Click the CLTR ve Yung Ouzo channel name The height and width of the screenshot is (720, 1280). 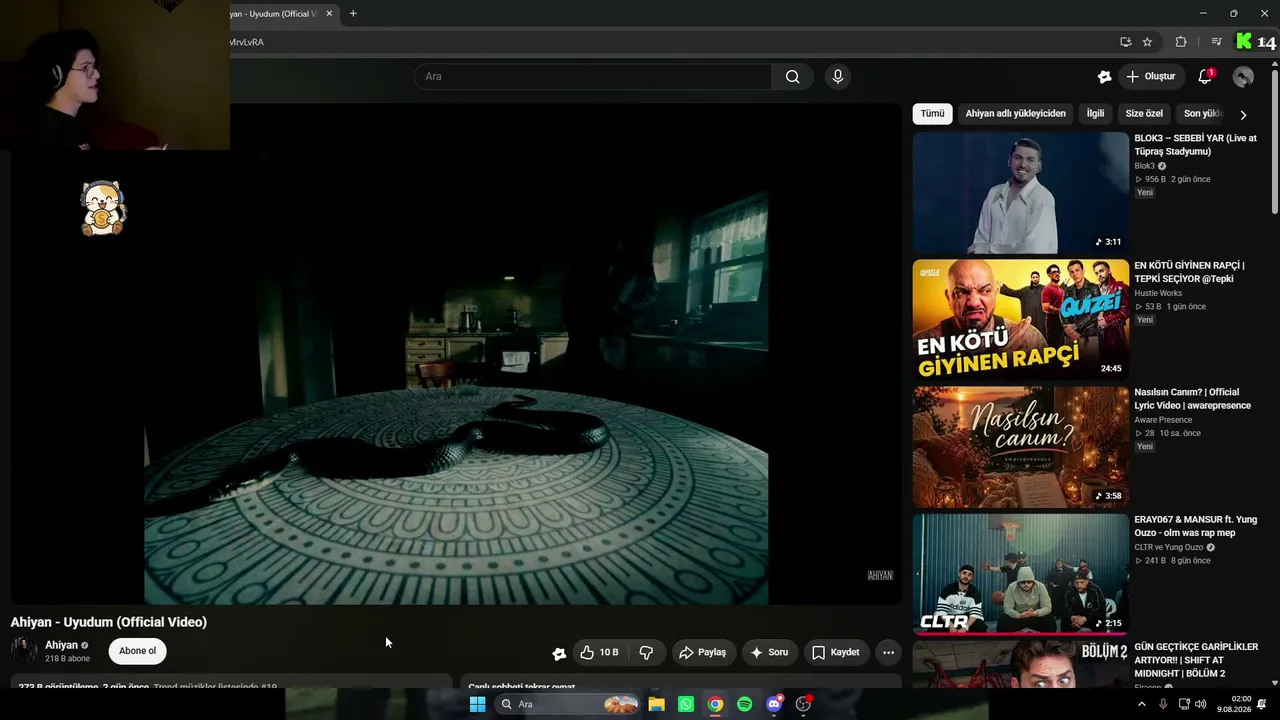point(1169,547)
